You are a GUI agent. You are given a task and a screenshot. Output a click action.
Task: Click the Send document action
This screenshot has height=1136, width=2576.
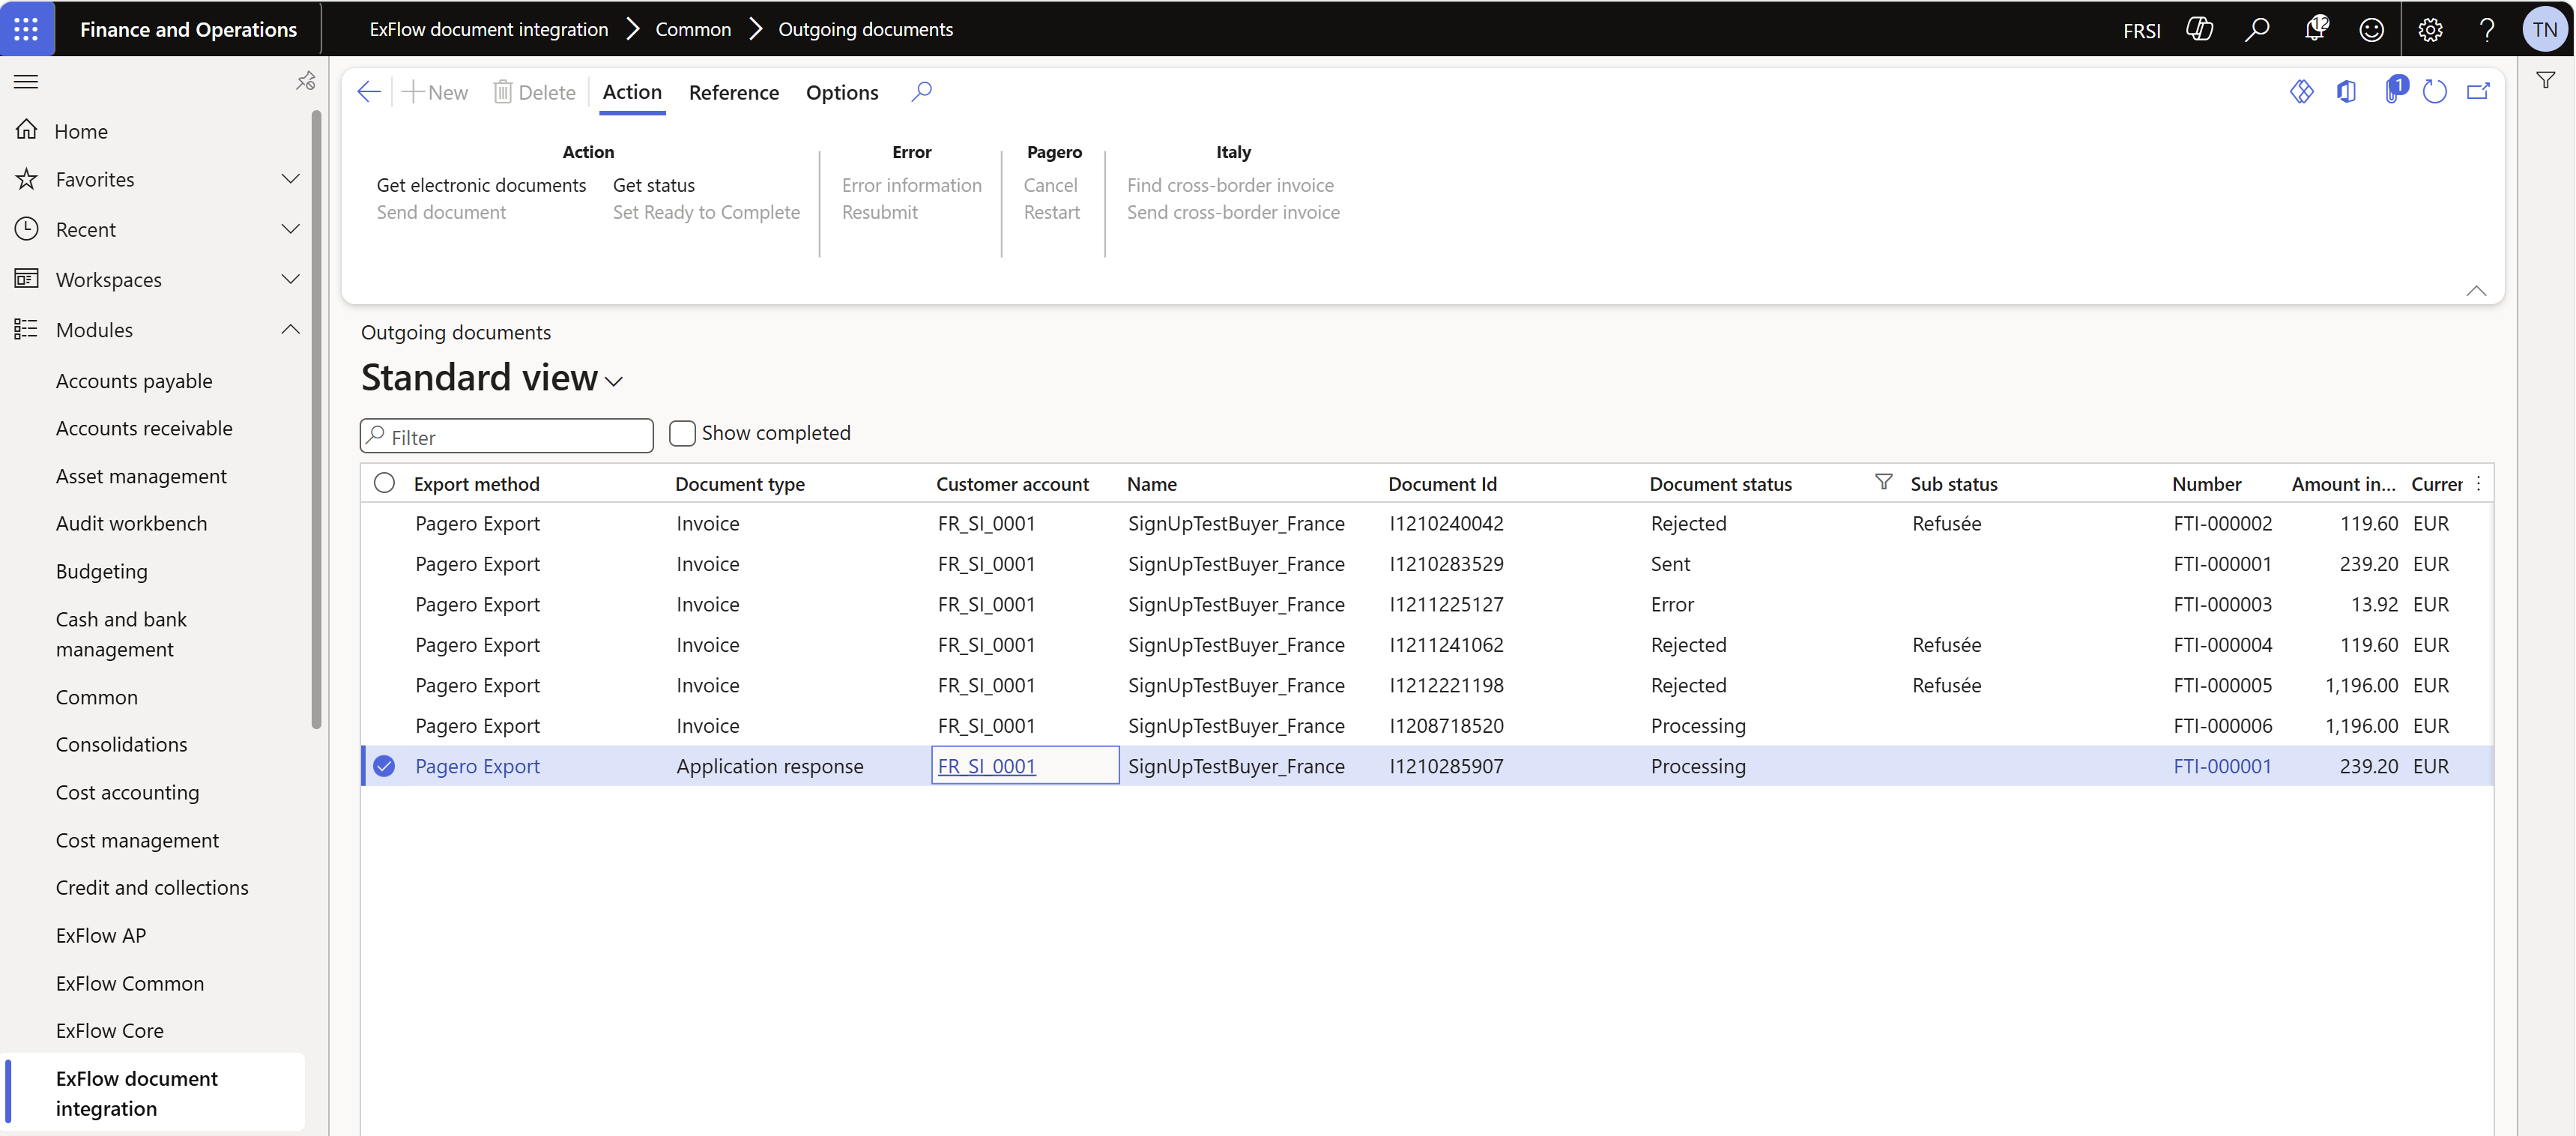[441, 212]
